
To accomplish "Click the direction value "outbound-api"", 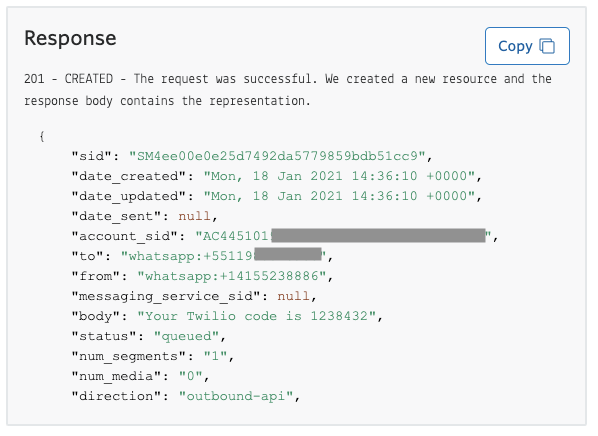I will 236,396.
